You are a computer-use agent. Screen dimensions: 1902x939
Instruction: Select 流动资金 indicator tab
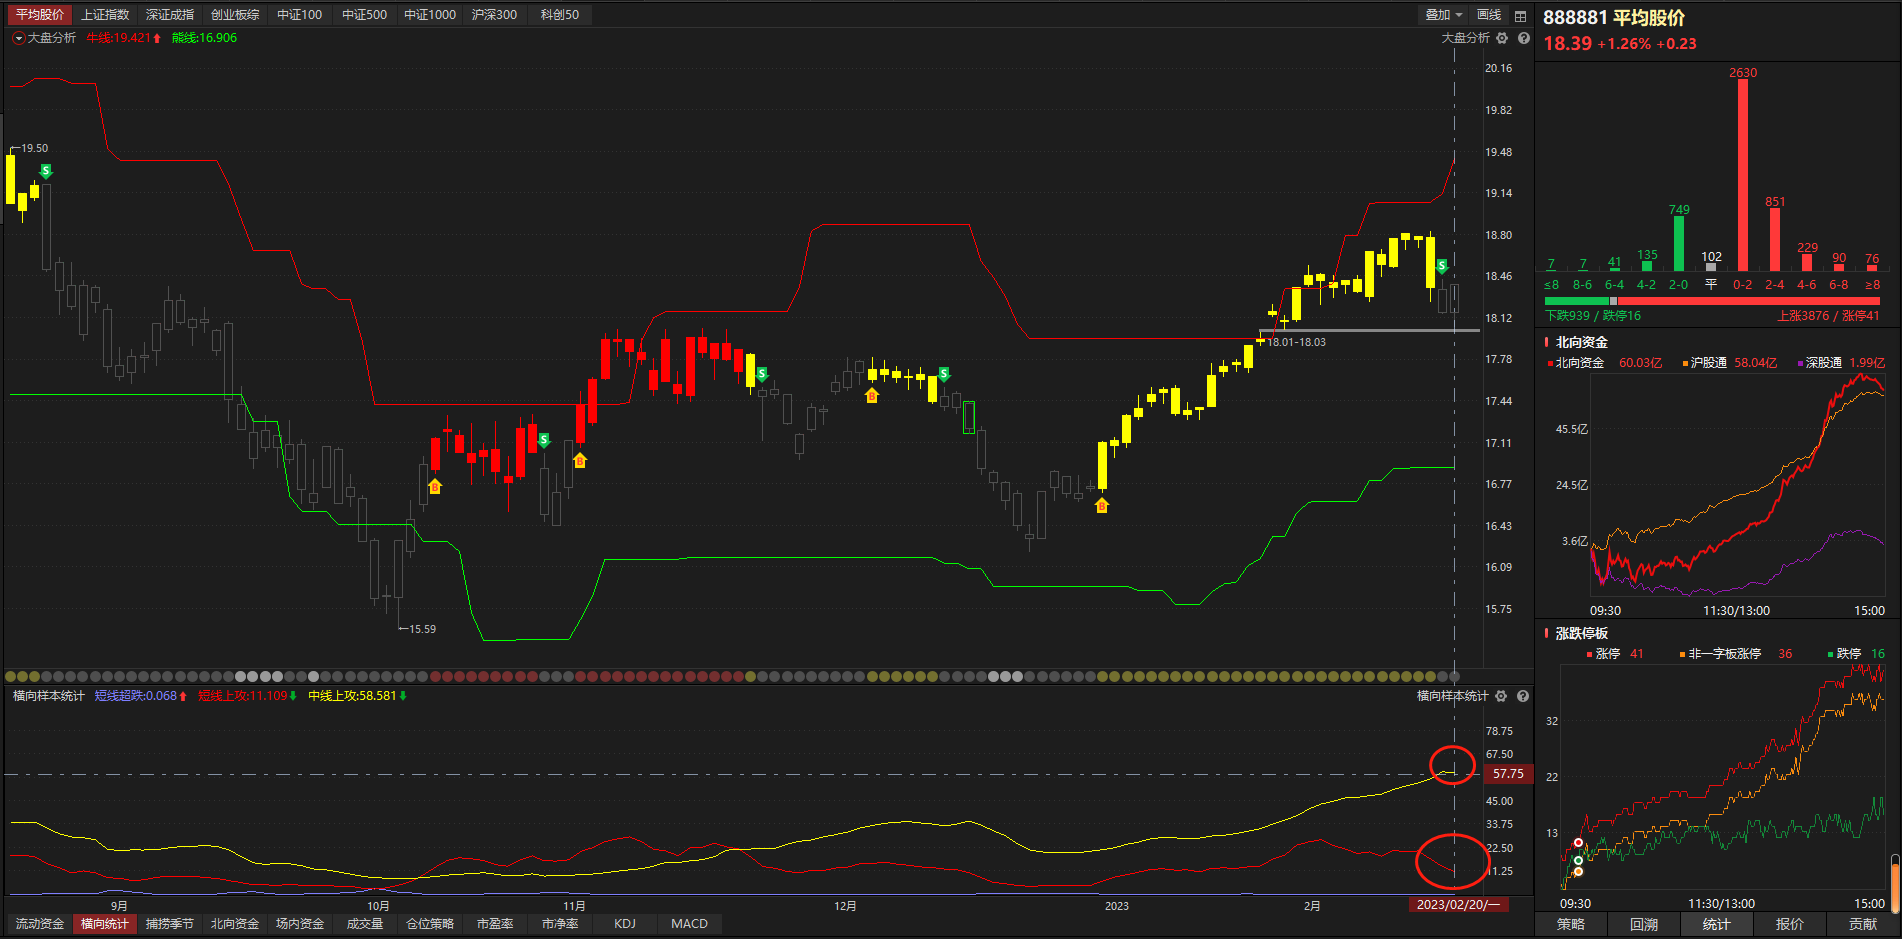coord(40,924)
